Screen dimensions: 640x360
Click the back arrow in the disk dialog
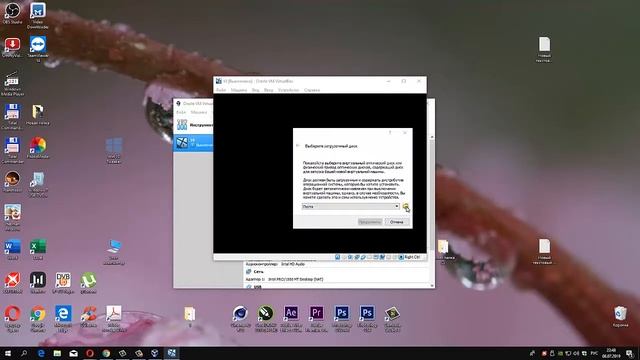coord(298,146)
